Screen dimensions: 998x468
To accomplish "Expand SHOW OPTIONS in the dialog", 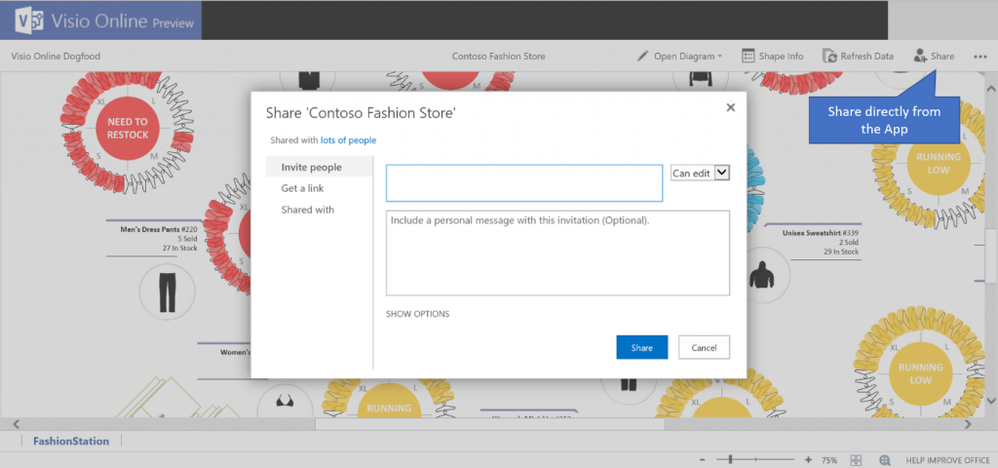I will click(x=418, y=314).
